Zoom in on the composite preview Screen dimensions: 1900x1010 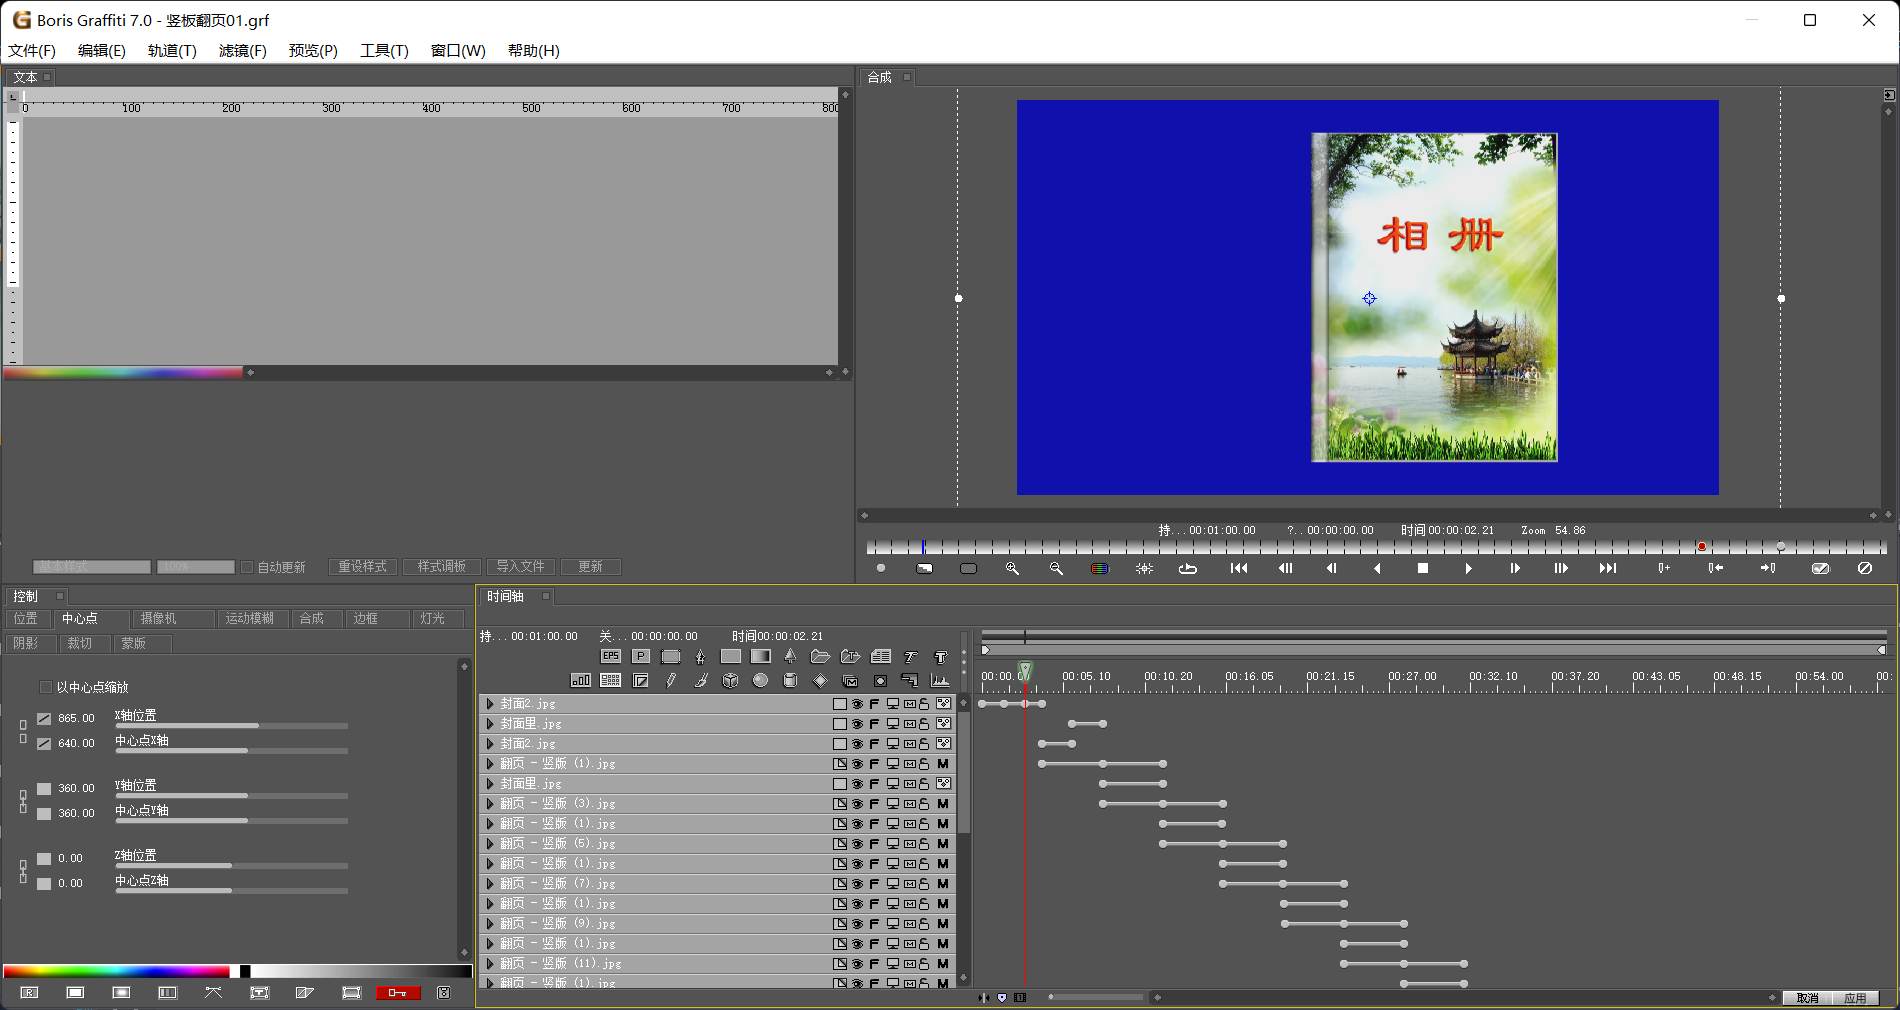(x=1012, y=568)
